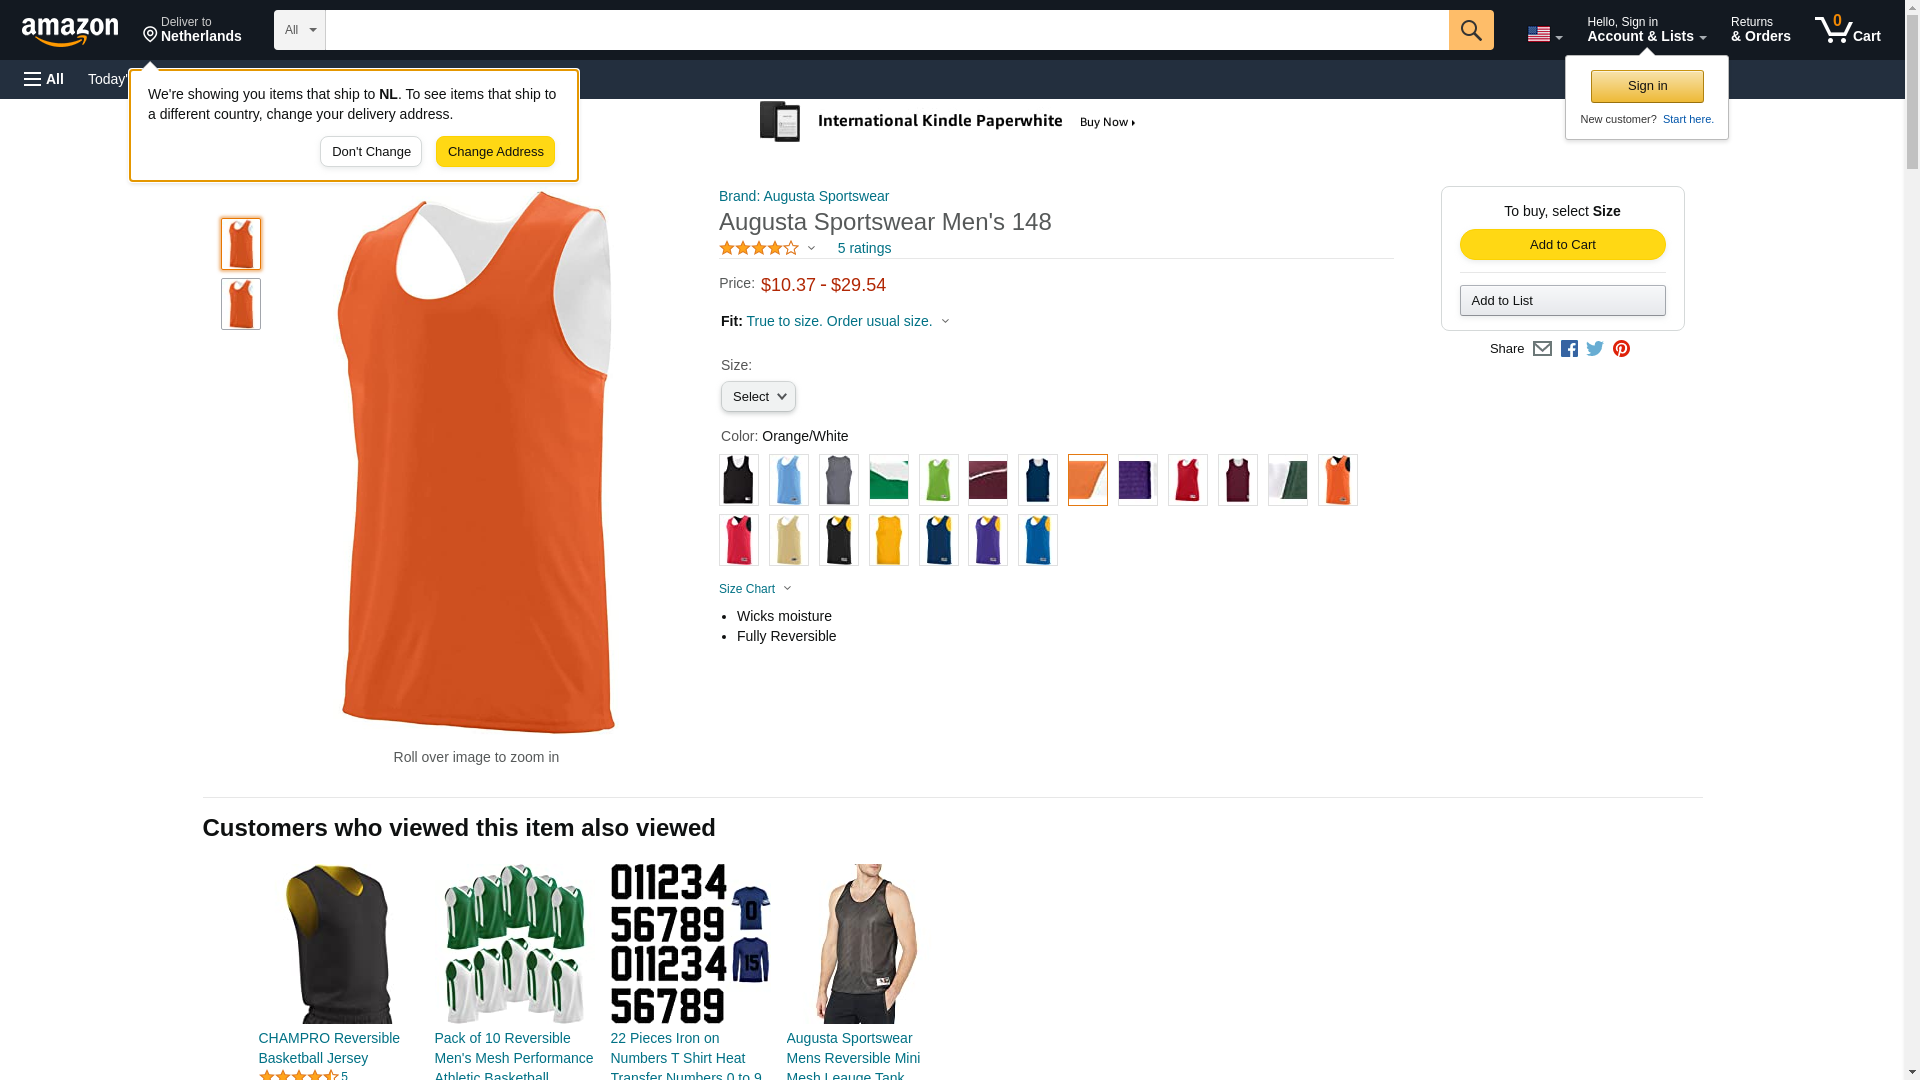Image resolution: width=1920 pixels, height=1080 pixels.
Task: Open the country flag language selector
Action: pyautogui.click(x=1544, y=34)
